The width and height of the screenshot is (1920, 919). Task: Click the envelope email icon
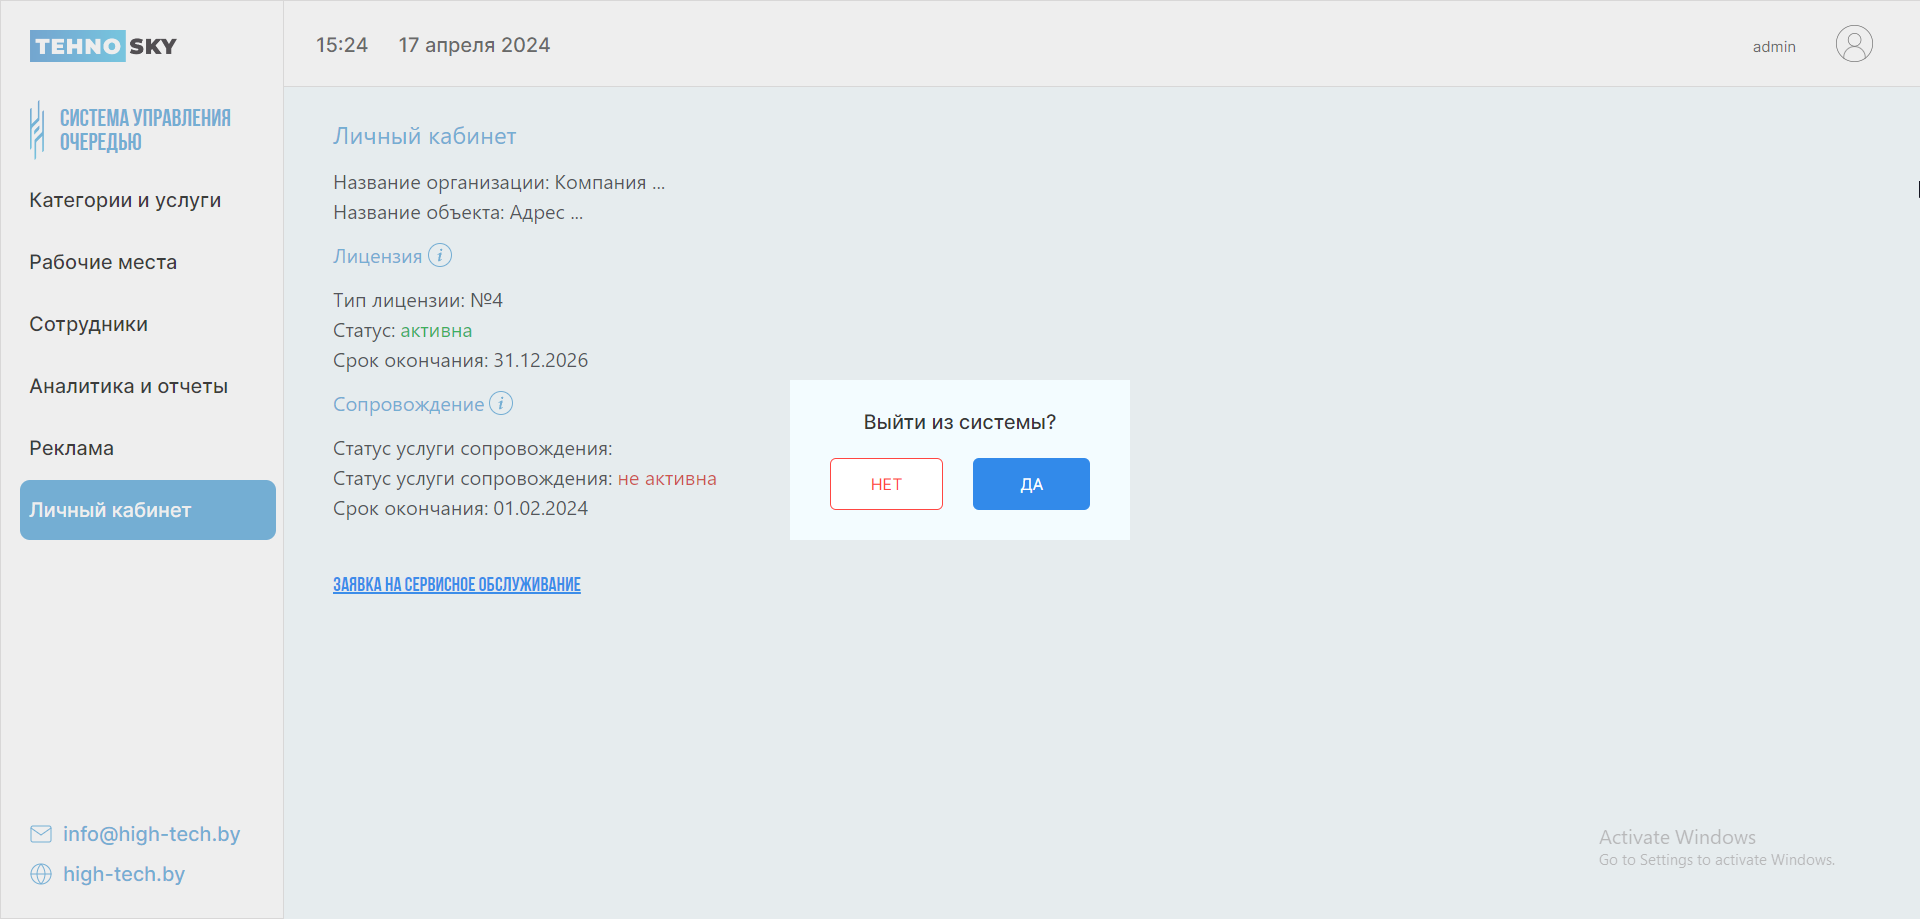(x=41, y=834)
